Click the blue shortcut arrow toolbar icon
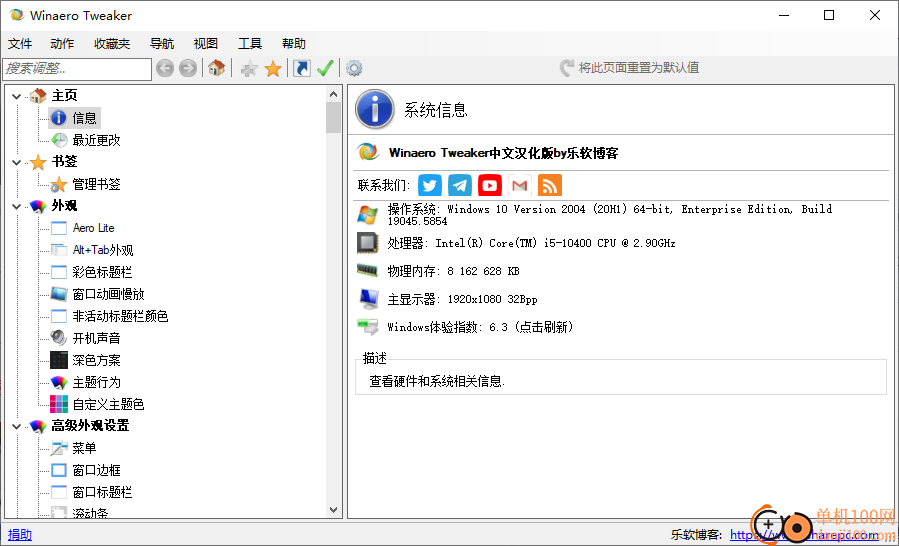 (302, 69)
